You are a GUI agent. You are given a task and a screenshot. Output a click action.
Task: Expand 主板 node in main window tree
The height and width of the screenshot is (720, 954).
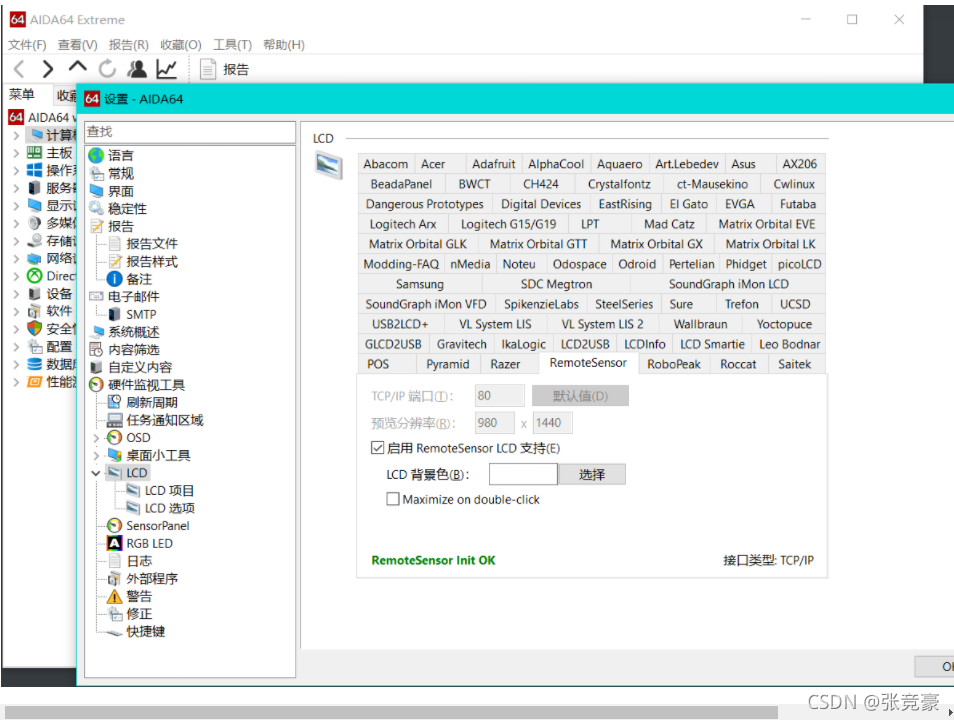pyautogui.click(x=16, y=153)
